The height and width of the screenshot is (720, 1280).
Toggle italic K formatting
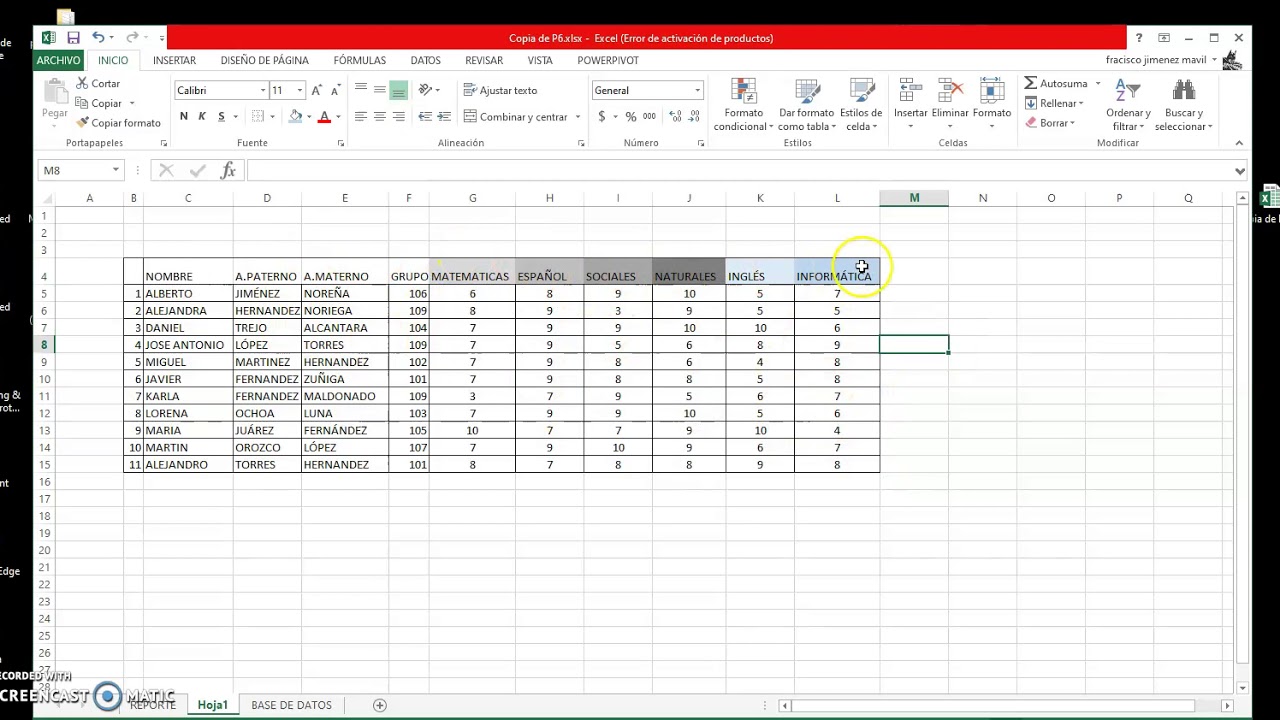202,117
